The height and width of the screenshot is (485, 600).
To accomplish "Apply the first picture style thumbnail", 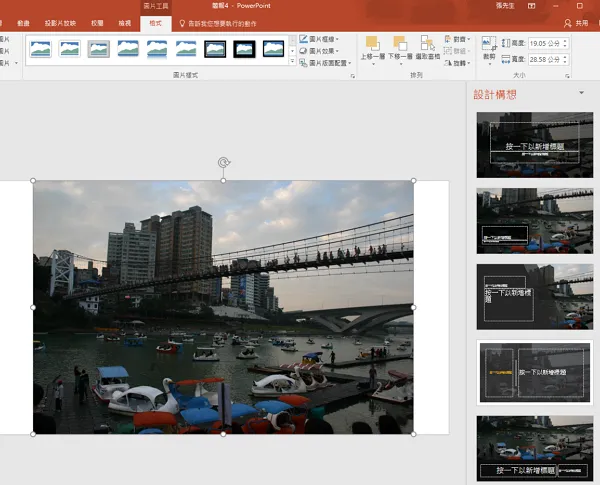I will (40, 49).
